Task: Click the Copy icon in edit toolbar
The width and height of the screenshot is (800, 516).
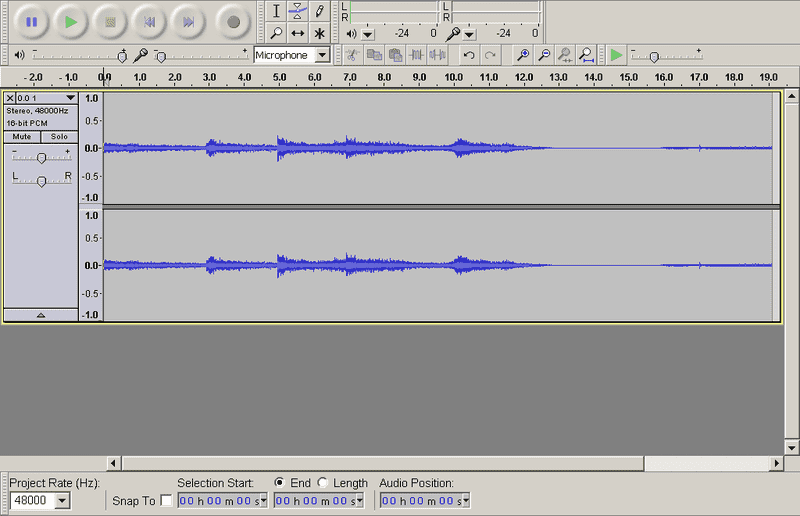Action: click(374, 55)
